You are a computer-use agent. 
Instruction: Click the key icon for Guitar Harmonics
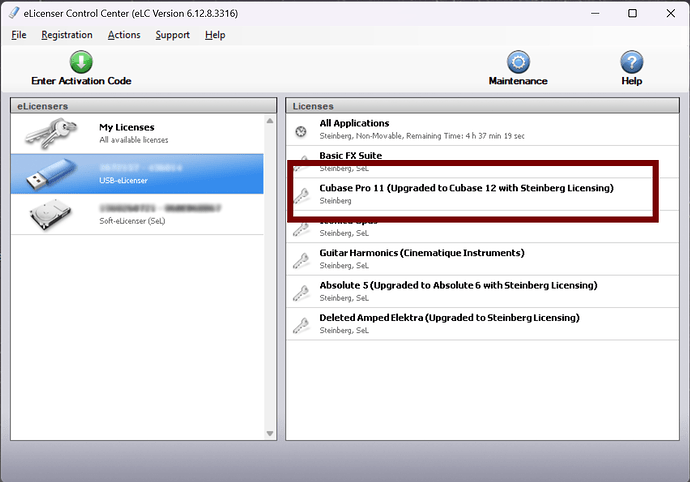coord(301,260)
